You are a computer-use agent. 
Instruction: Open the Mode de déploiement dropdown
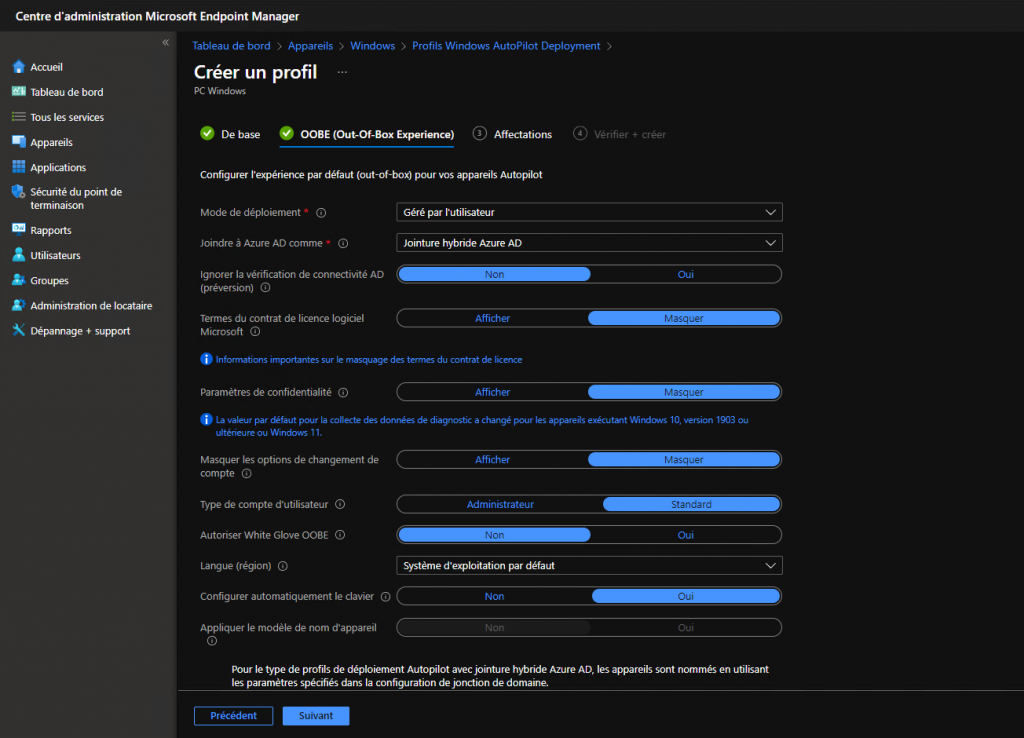[x=589, y=212]
